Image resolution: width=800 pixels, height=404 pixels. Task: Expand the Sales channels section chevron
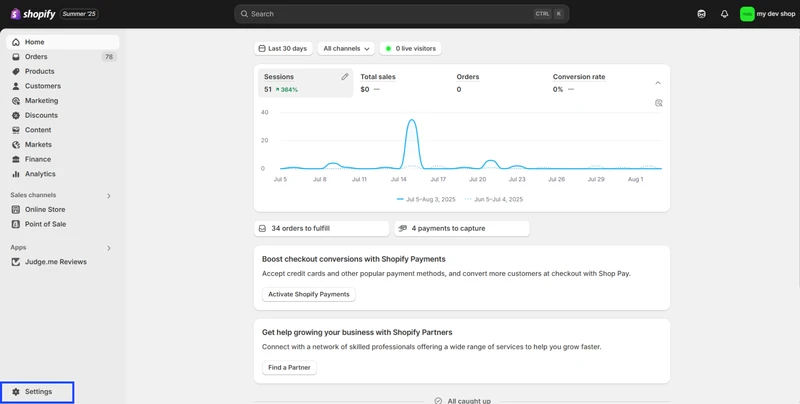point(109,196)
